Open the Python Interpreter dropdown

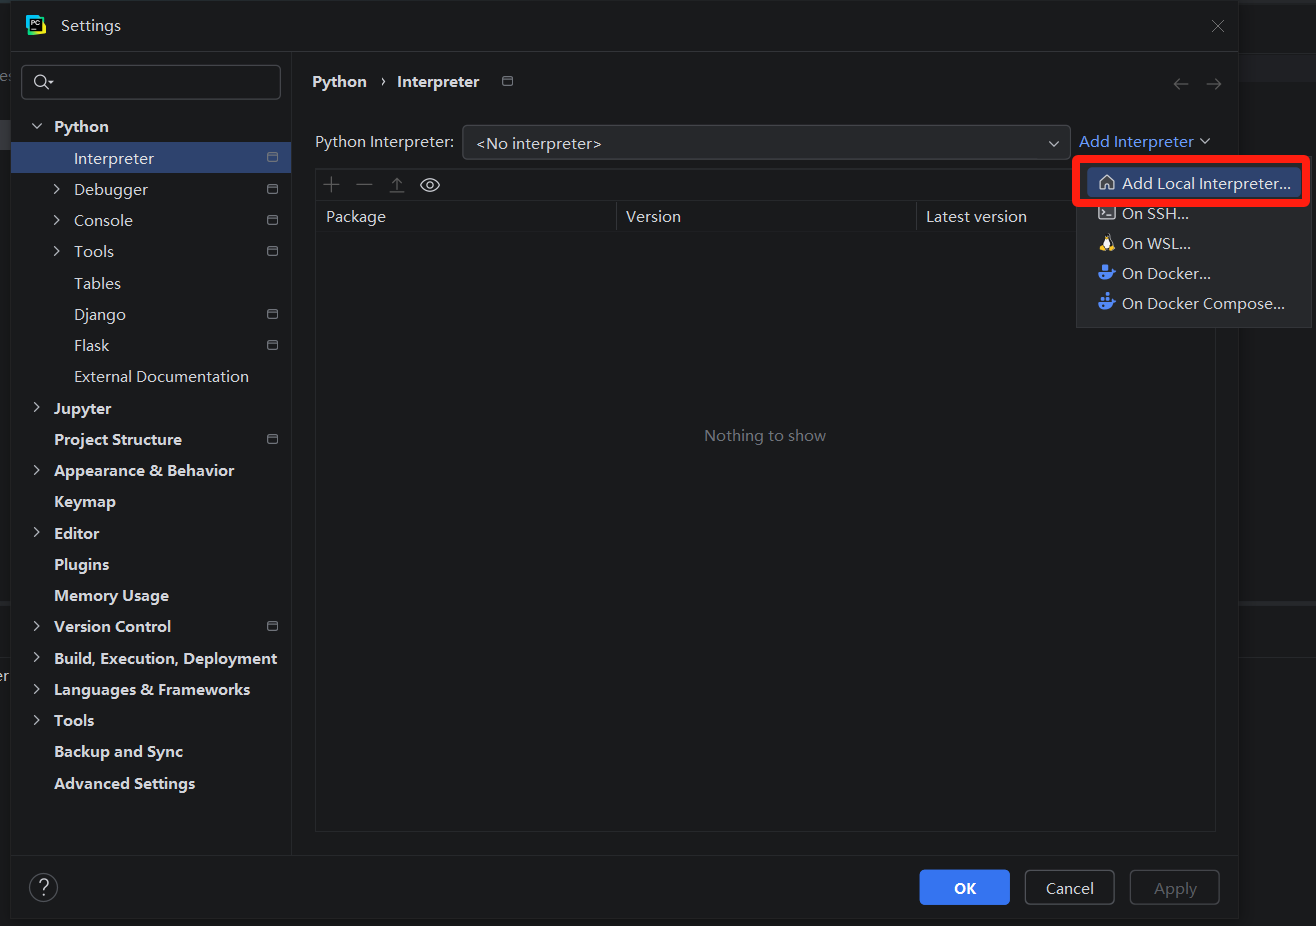click(766, 143)
